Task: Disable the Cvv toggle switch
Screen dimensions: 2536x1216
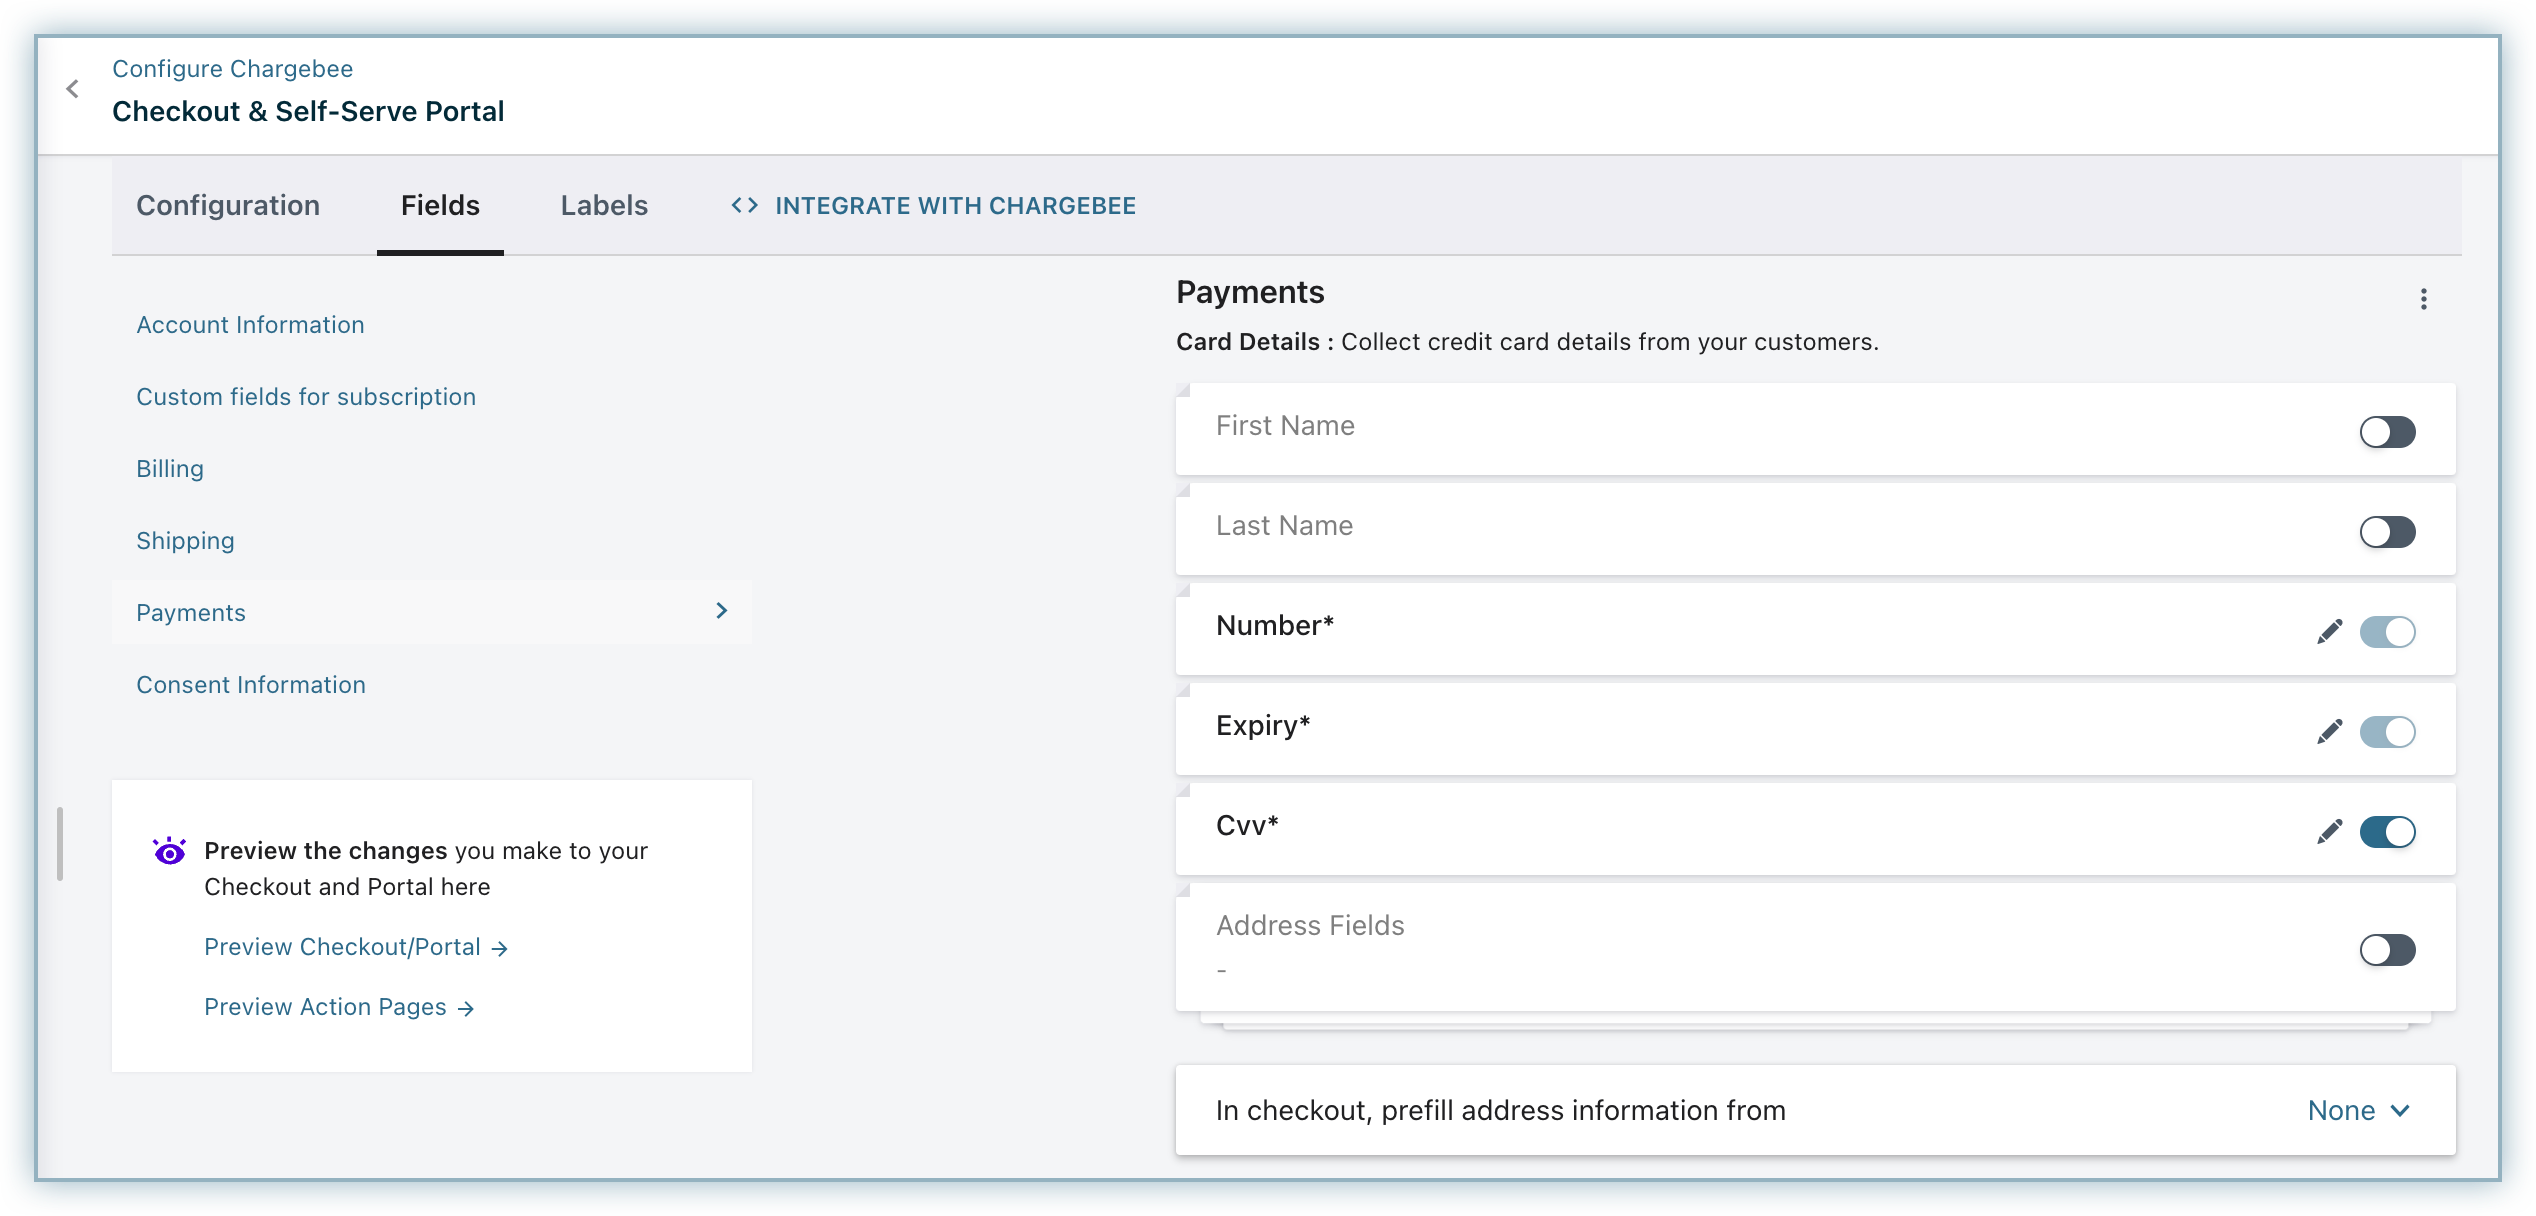Action: [x=2387, y=832]
